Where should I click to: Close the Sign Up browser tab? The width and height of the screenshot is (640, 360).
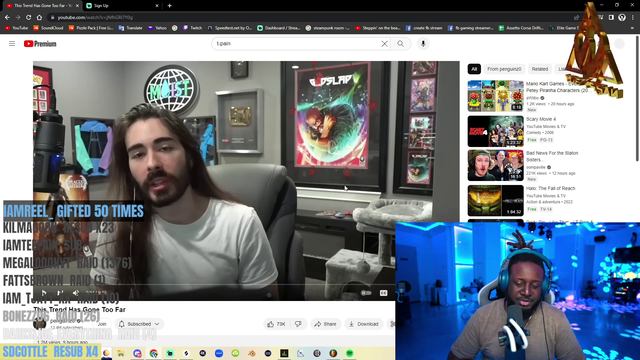(x=157, y=6)
